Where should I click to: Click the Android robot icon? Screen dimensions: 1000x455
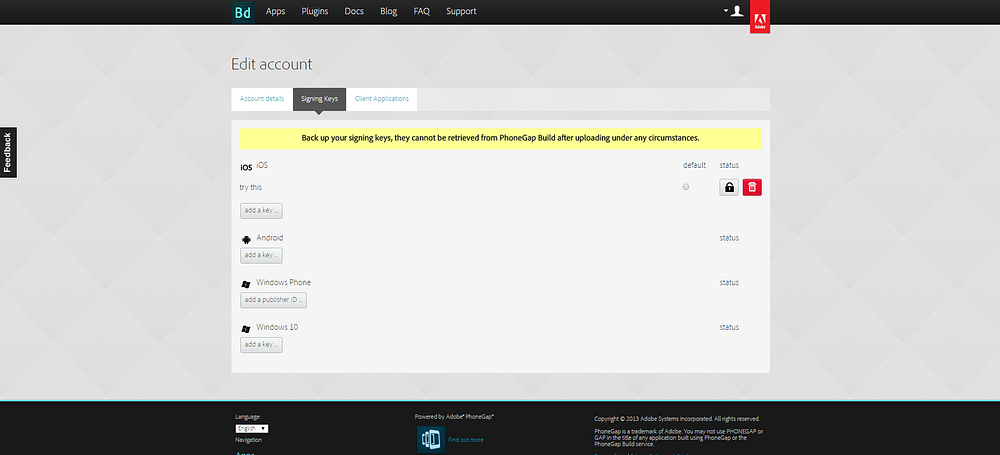point(246,239)
